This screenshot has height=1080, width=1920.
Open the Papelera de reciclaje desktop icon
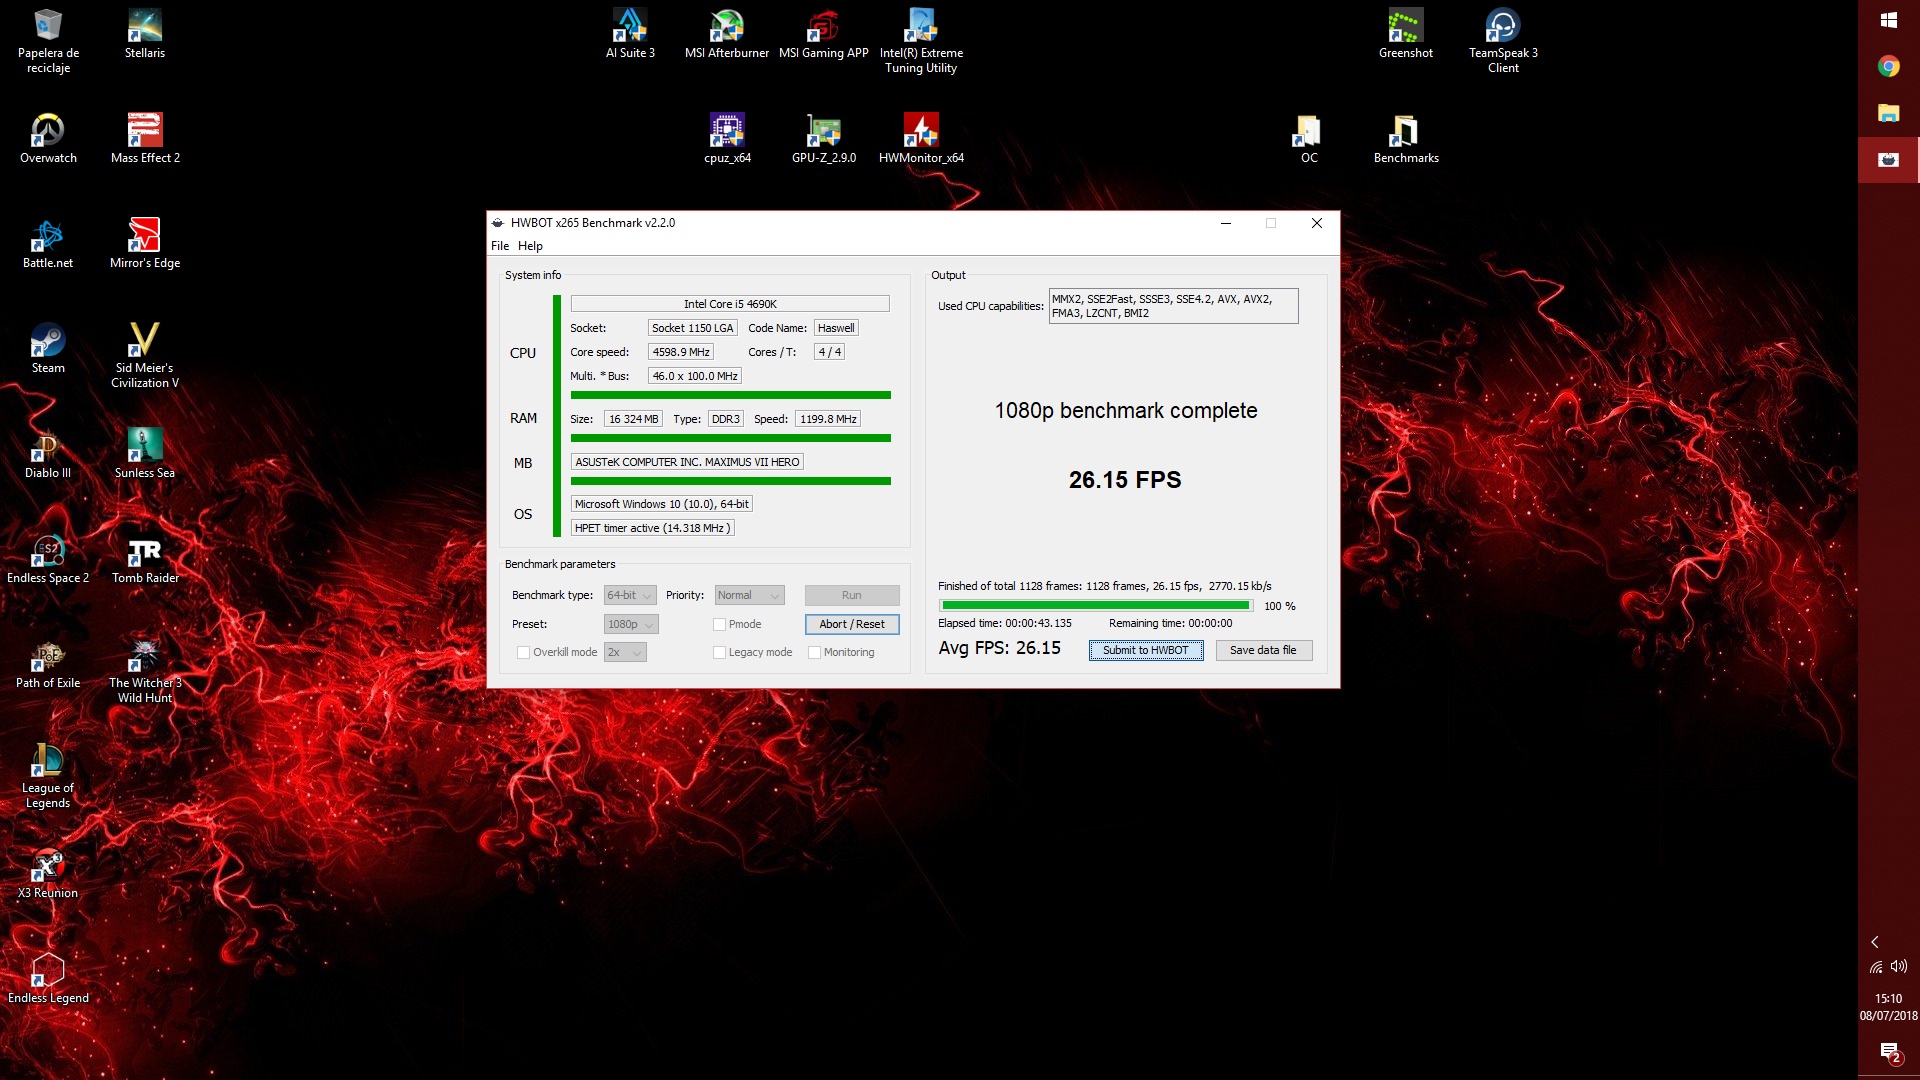click(48, 41)
